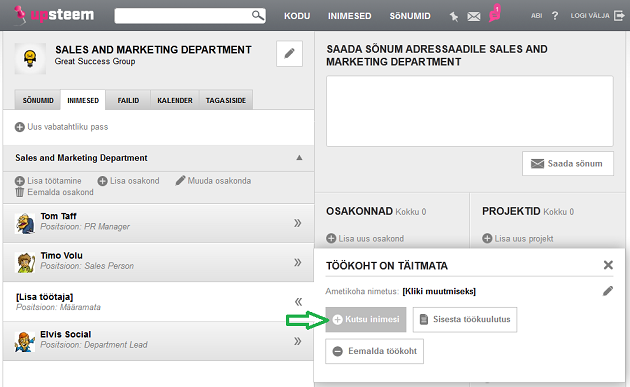Collapse the Sales and Marketing Department section

tap(299, 158)
